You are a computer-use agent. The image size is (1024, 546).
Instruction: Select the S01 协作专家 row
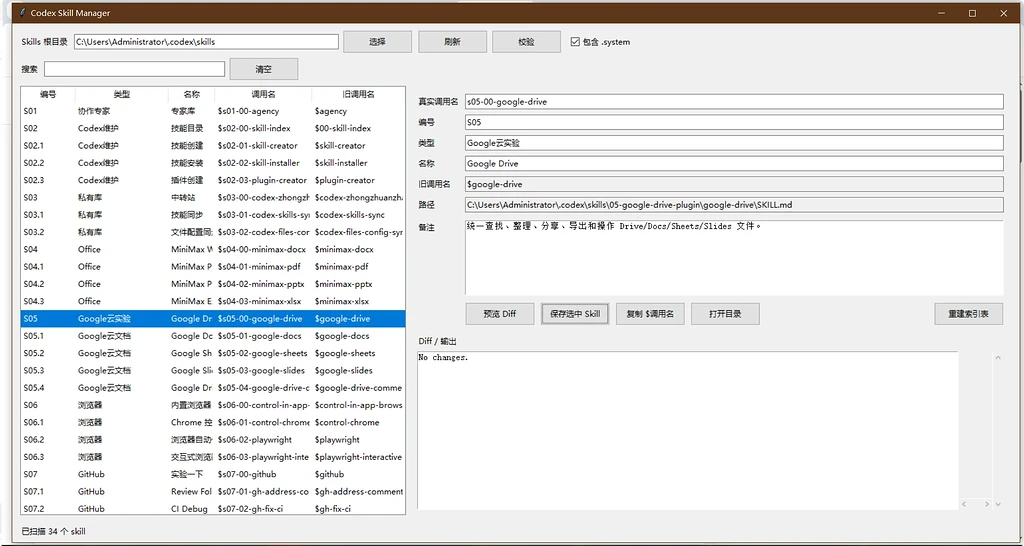pos(213,111)
